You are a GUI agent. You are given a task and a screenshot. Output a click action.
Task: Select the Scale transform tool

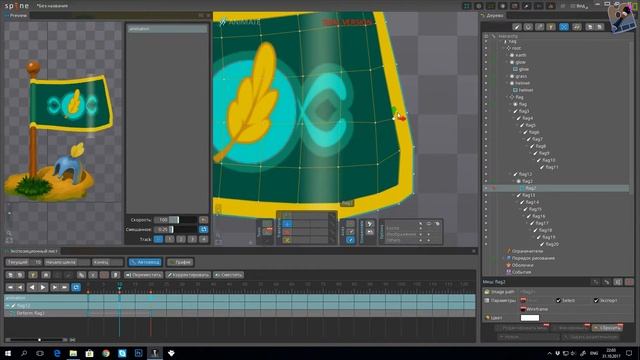pyautogui.click(x=287, y=232)
